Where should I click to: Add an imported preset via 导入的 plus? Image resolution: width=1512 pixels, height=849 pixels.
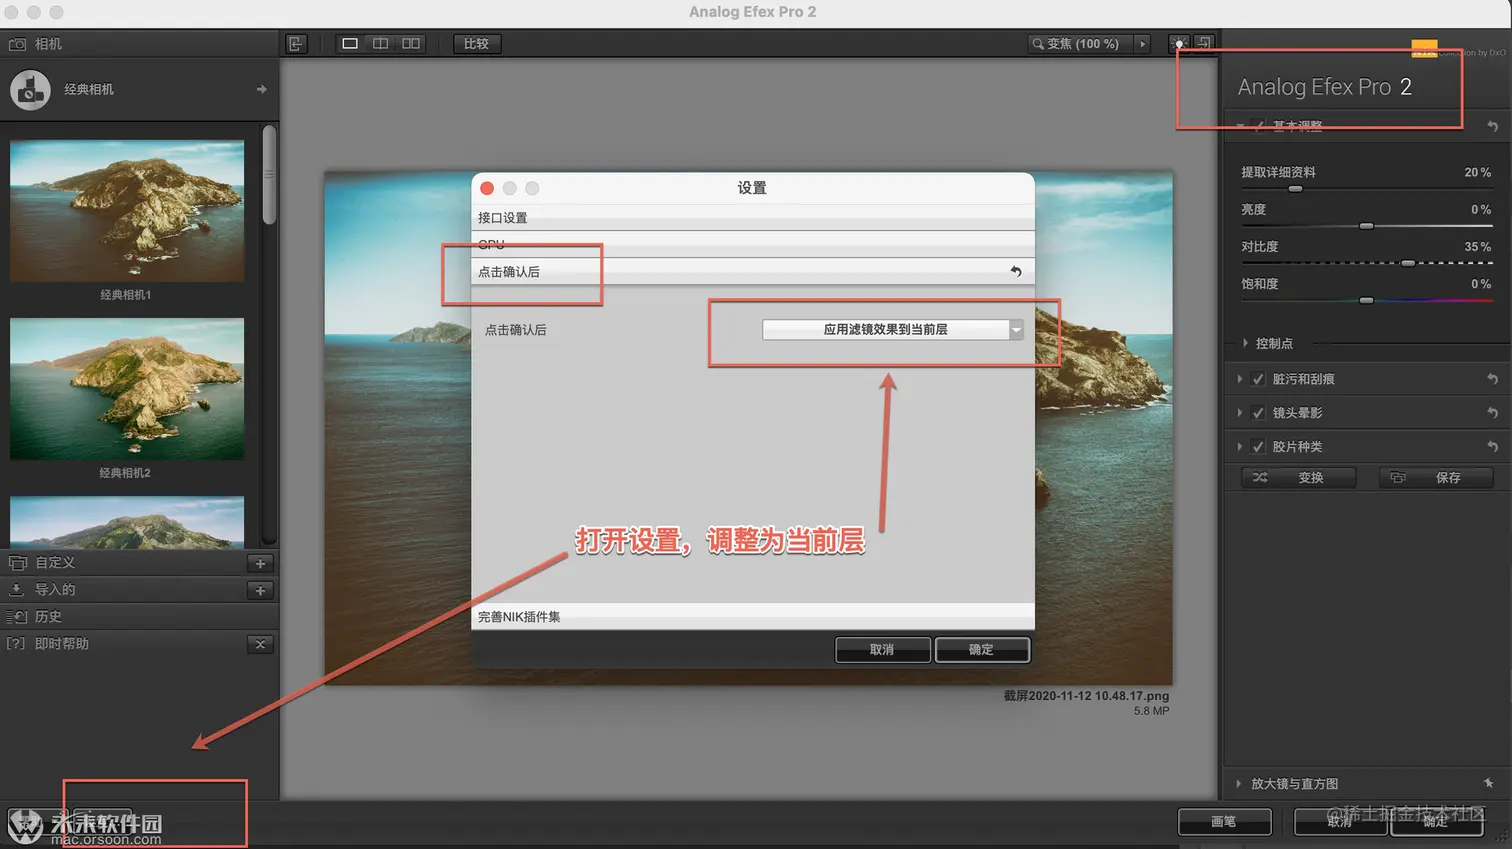[260, 590]
